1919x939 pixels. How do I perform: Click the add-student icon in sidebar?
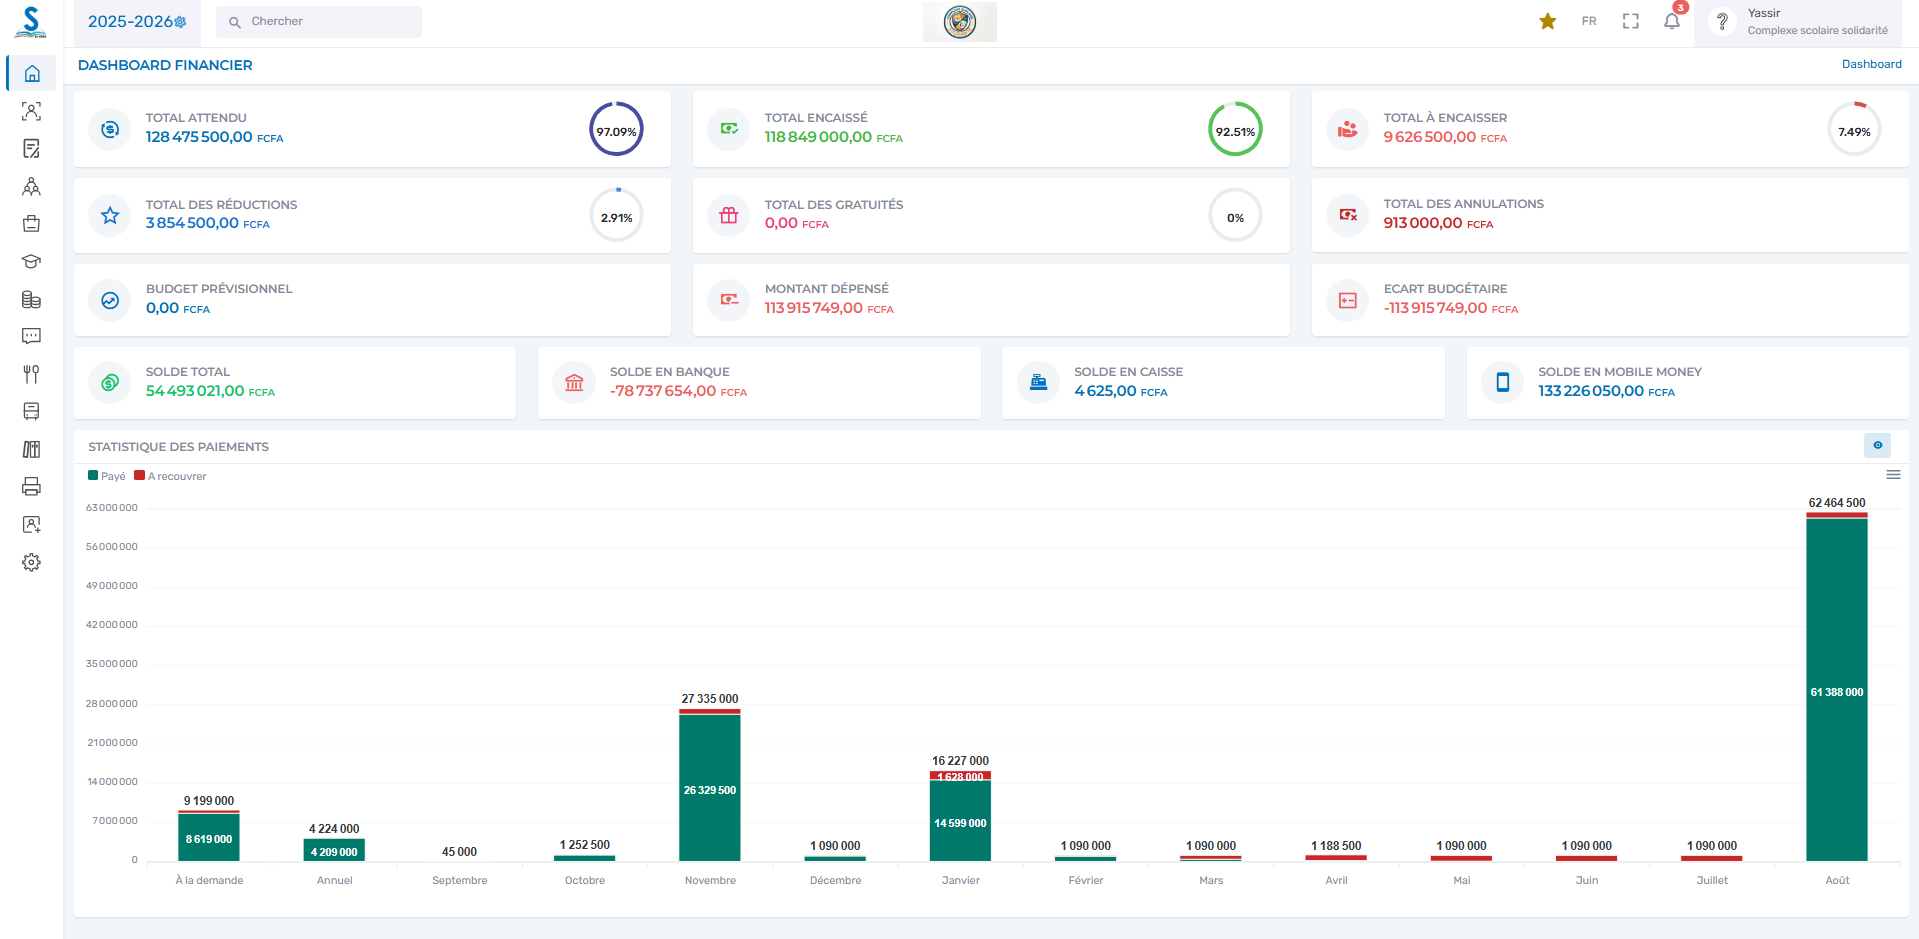[x=31, y=524]
